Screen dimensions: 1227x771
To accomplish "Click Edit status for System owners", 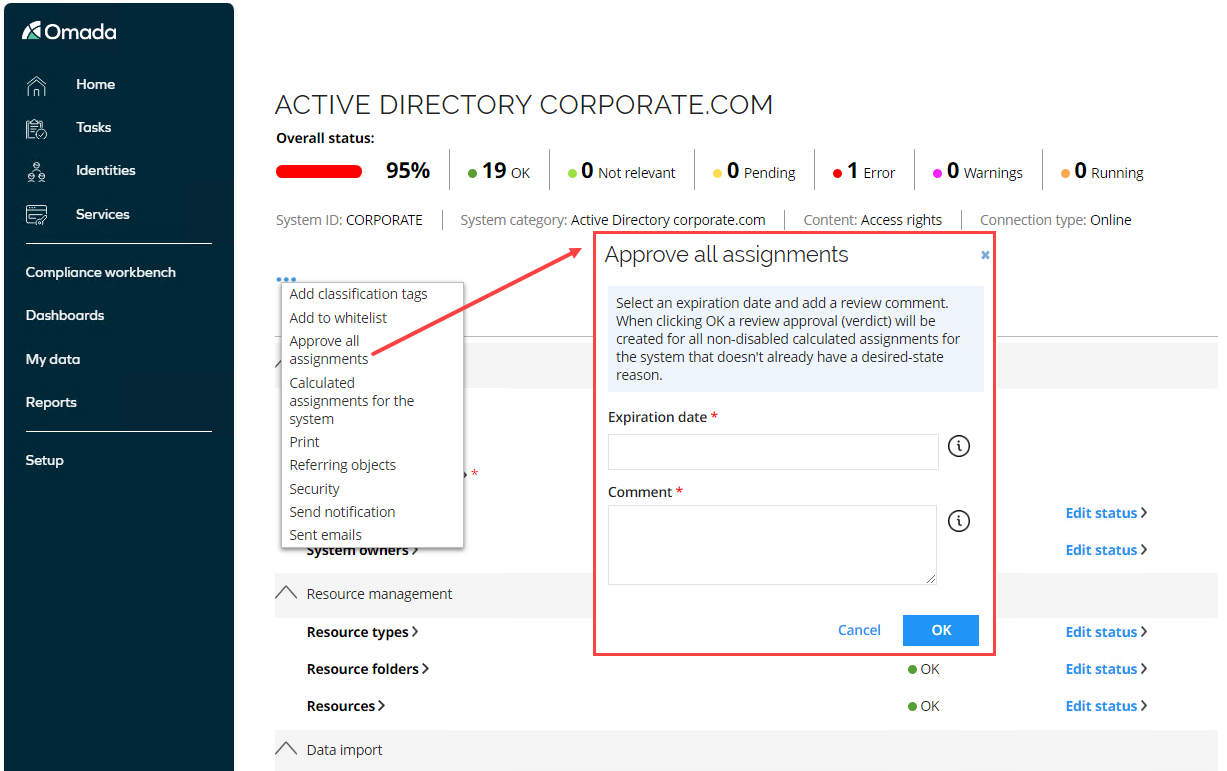I will click(1106, 550).
